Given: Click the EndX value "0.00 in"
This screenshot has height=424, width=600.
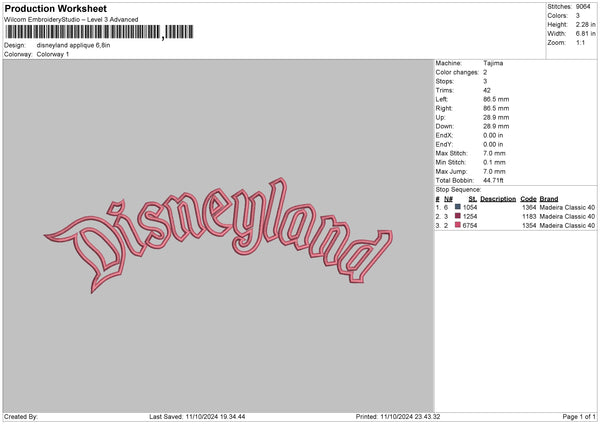Looking at the screenshot, I should click(493, 135).
